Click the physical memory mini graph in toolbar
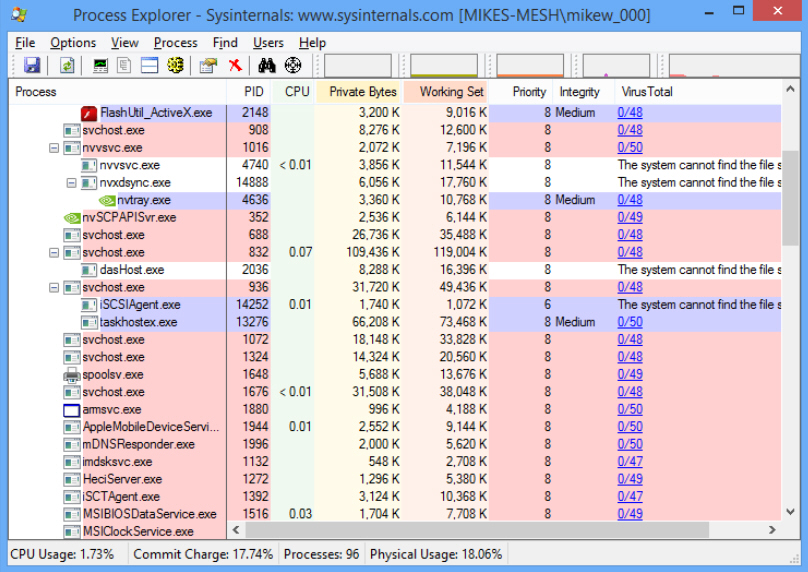This screenshot has width=808, height=572. (x=530, y=65)
